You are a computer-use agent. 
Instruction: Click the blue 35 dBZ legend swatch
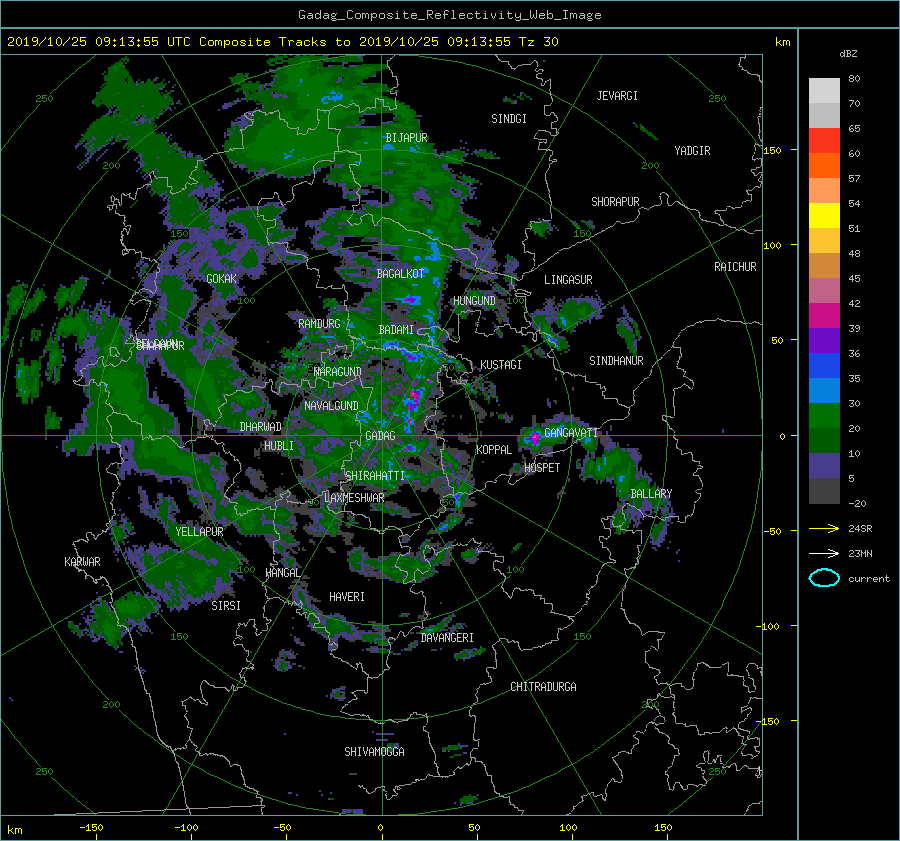tap(824, 365)
